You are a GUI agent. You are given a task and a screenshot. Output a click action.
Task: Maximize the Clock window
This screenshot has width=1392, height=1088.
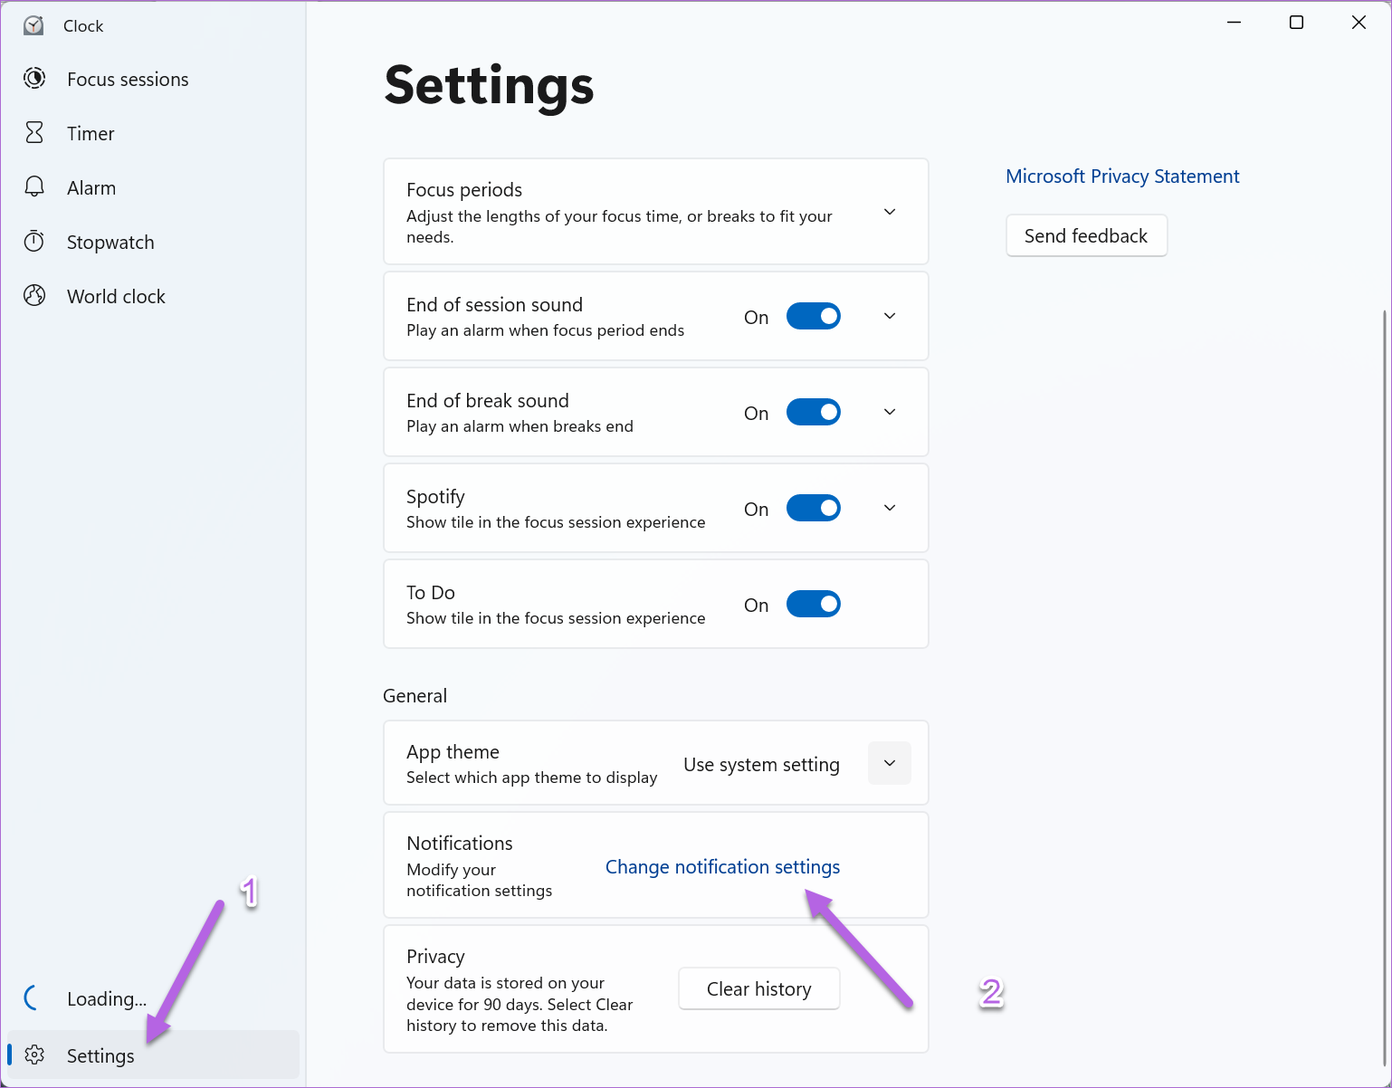tap(1296, 22)
